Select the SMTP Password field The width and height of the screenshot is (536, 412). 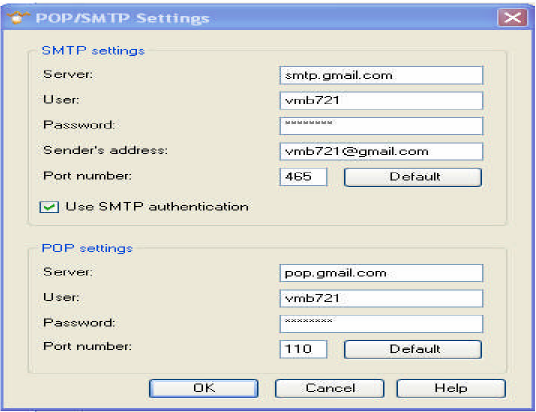(381, 126)
